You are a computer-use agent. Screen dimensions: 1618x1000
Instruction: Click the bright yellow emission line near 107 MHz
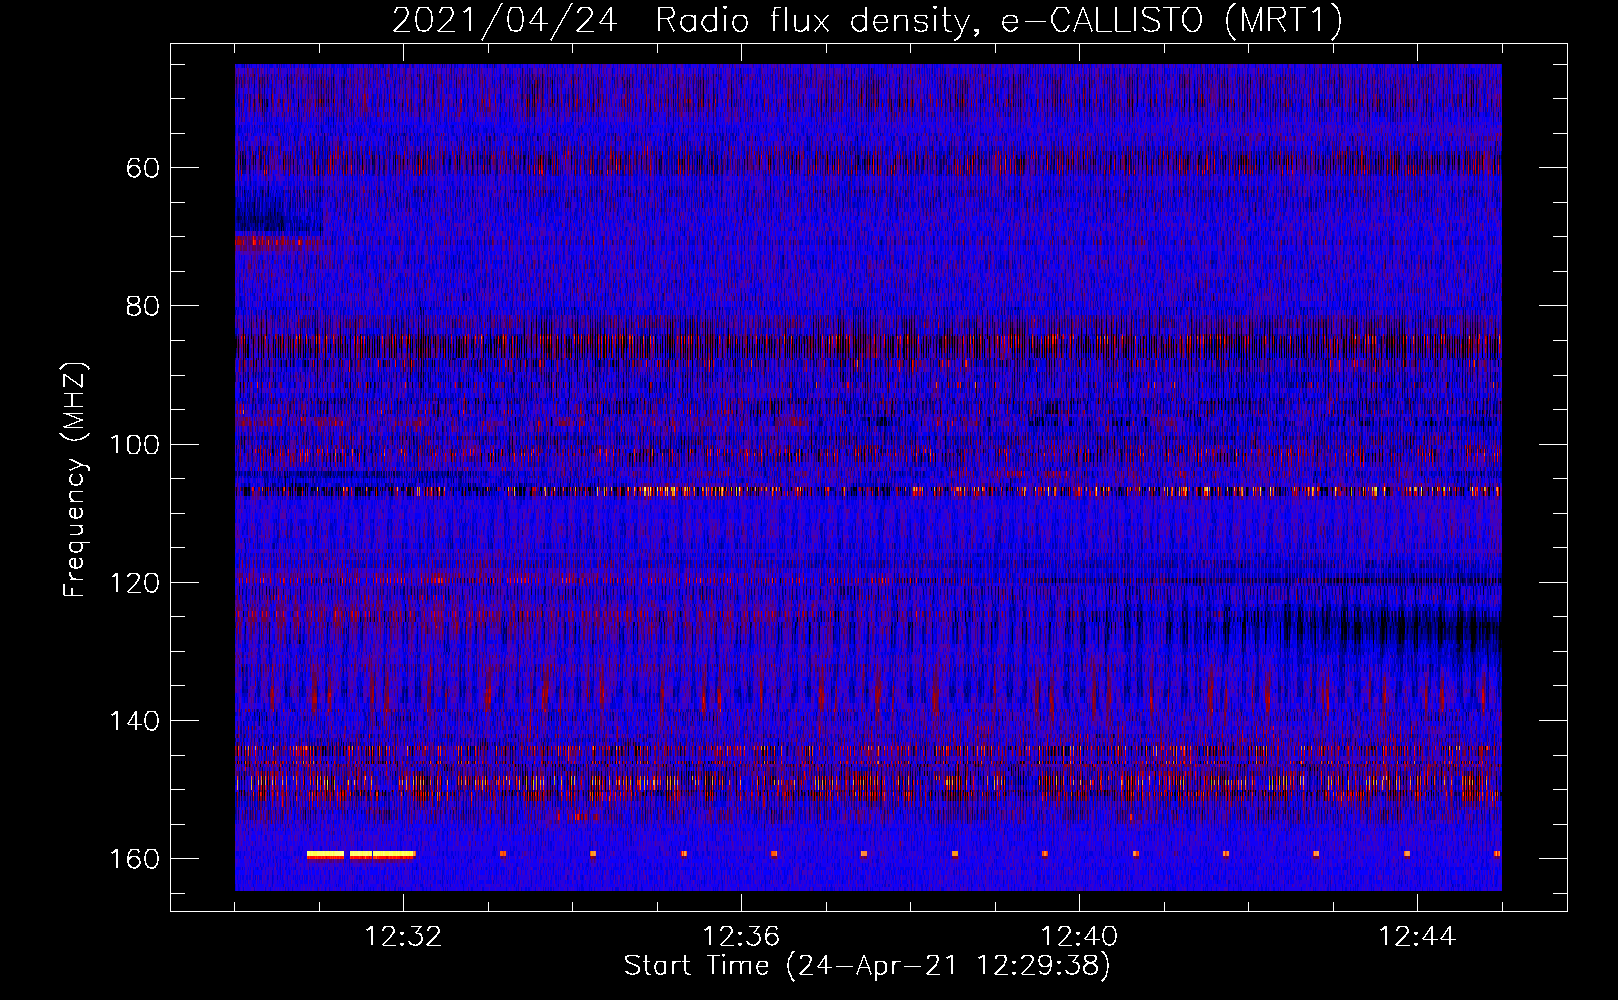pyautogui.click(x=868, y=491)
